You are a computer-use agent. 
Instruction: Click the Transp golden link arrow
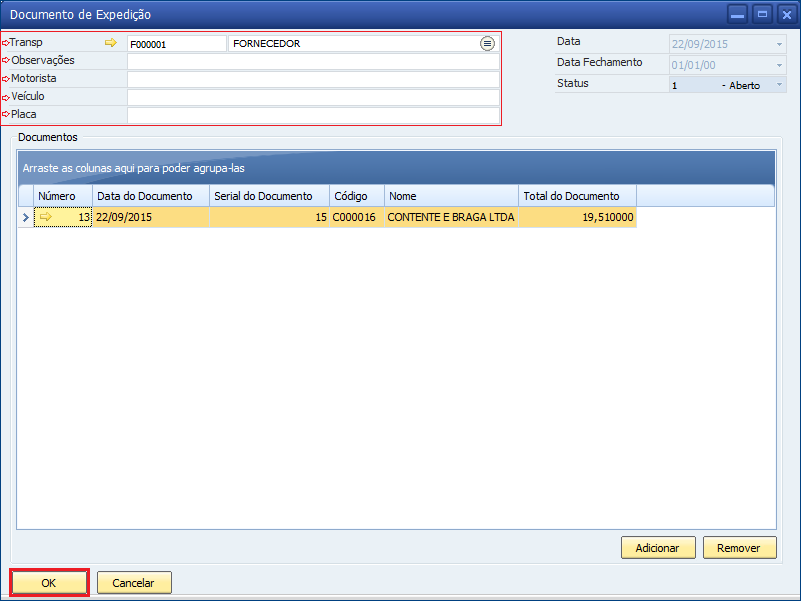(x=111, y=43)
